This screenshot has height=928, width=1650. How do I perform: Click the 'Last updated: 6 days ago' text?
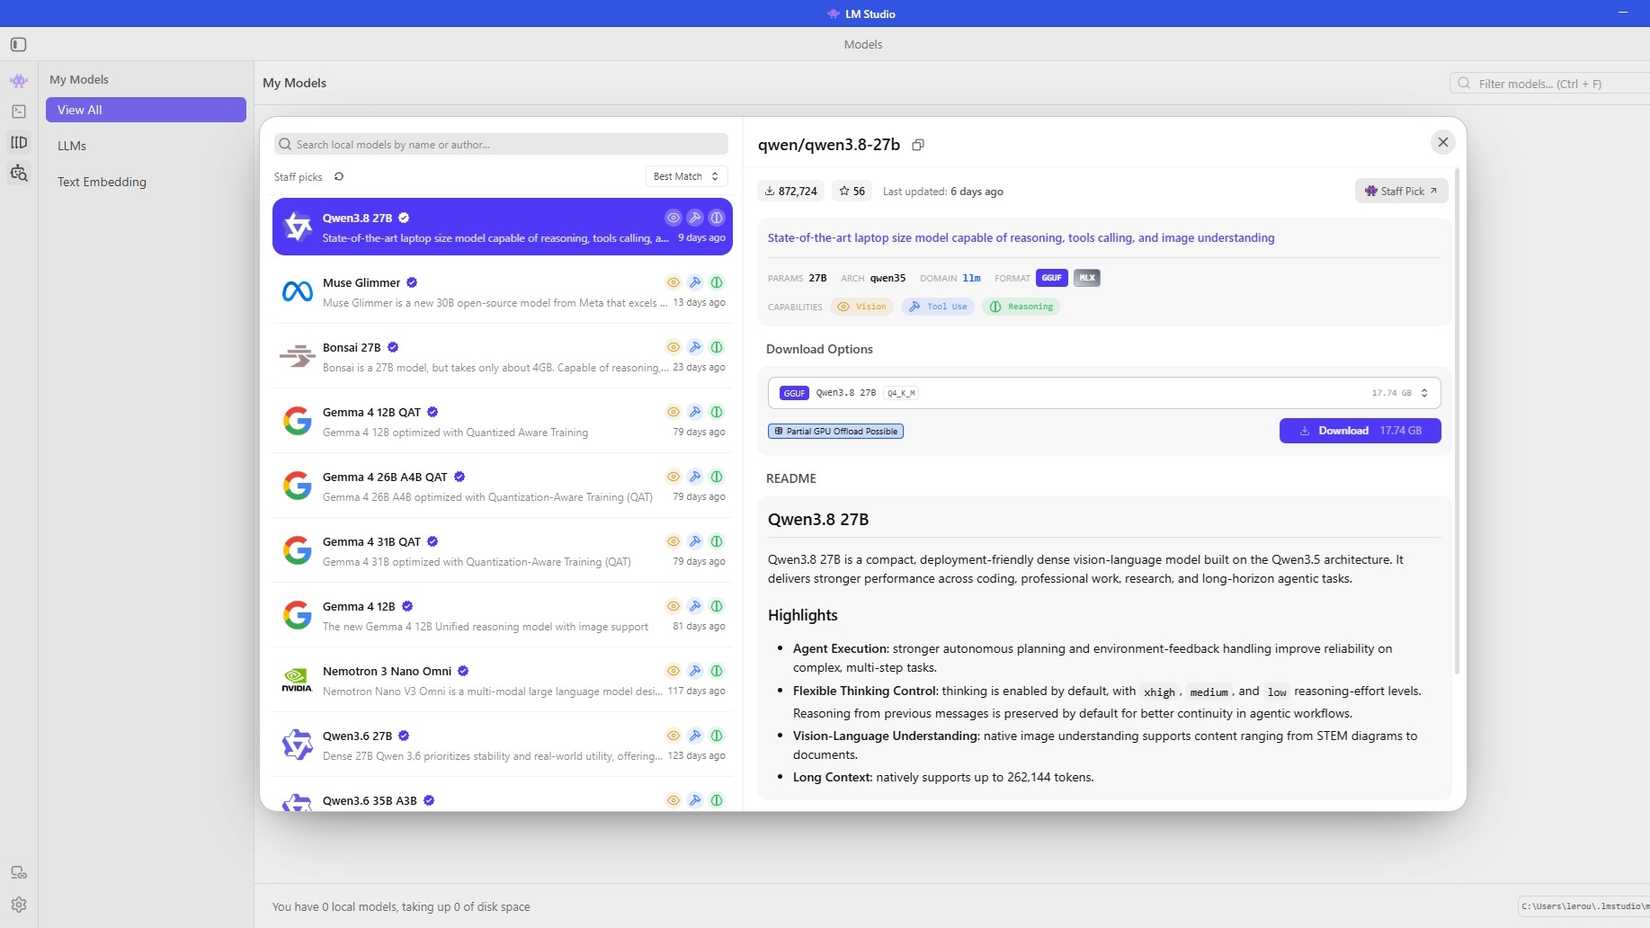tap(942, 191)
